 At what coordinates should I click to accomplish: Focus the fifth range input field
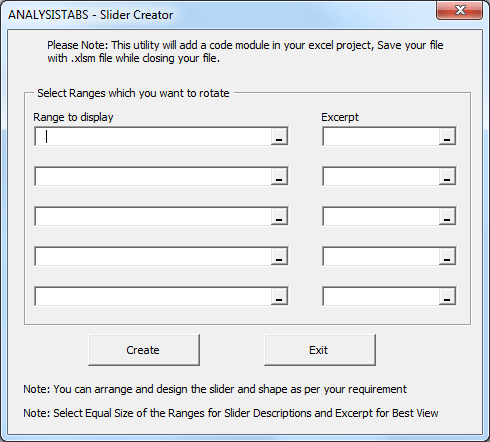[153, 296]
